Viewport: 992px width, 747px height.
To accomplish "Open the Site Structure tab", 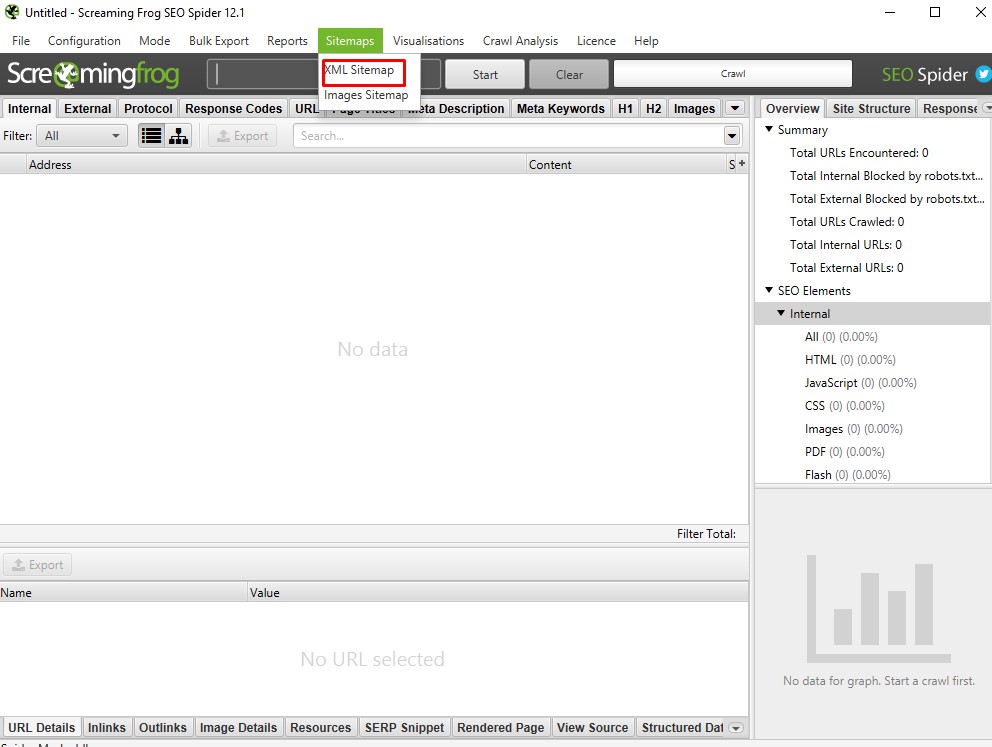I will [x=871, y=108].
